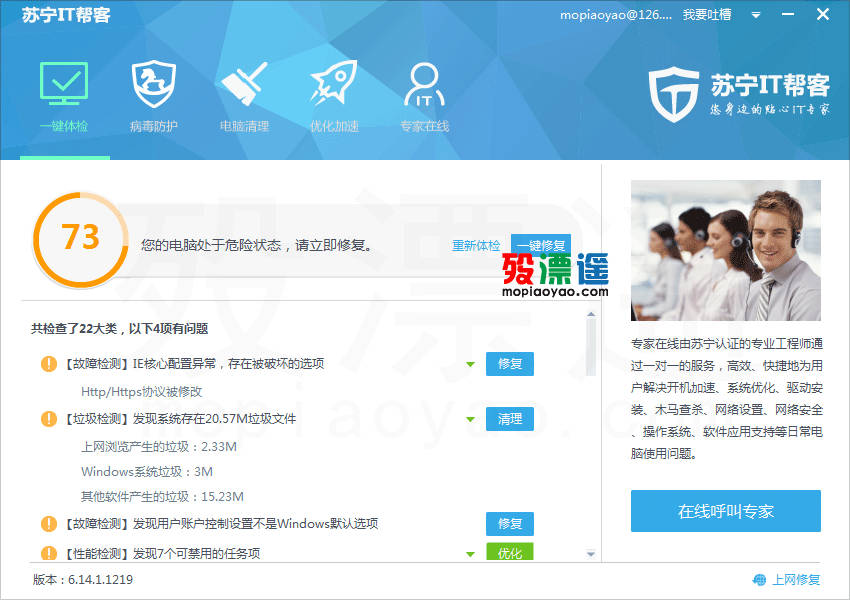Image resolution: width=850 pixels, height=600 pixels.
Task: Click the 版本：6.14.1.1219 version text
Action: (x=83, y=579)
